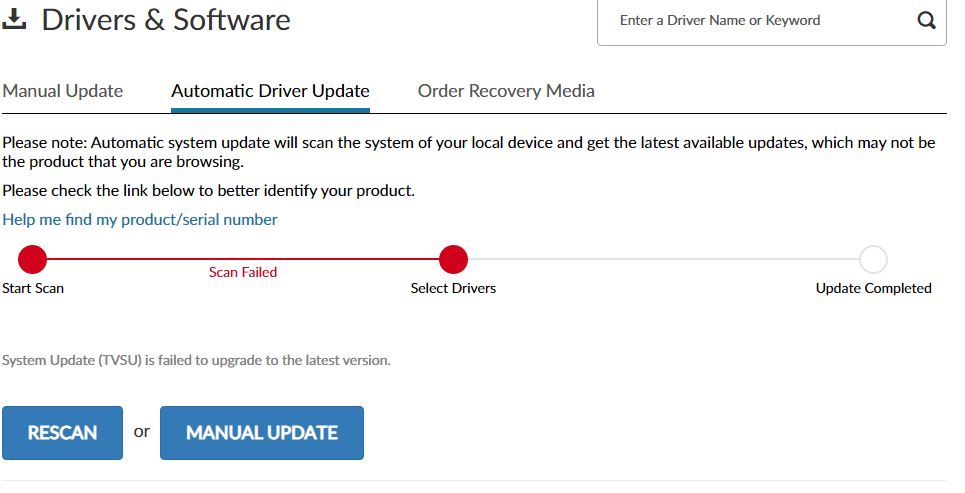Switch to the Manual Update tab
965x493 pixels.
[63, 91]
